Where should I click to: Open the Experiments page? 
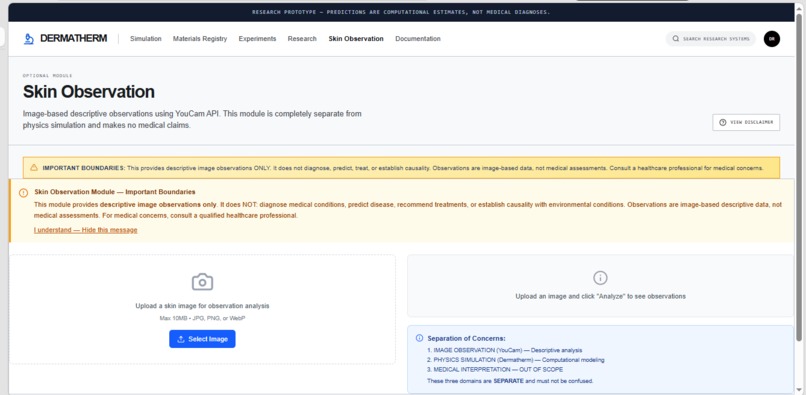coord(257,39)
